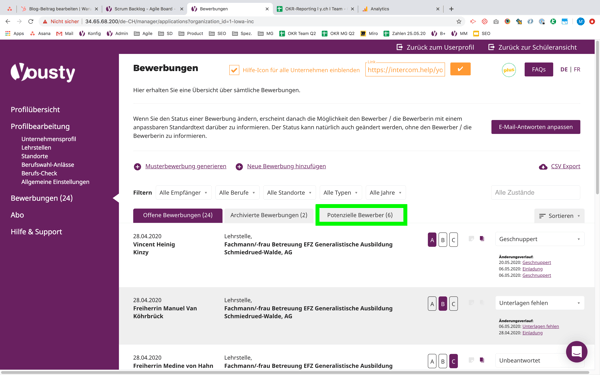Open the Intercom chat bubble
This screenshot has width=600, height=375.
[x=577, y=351]
